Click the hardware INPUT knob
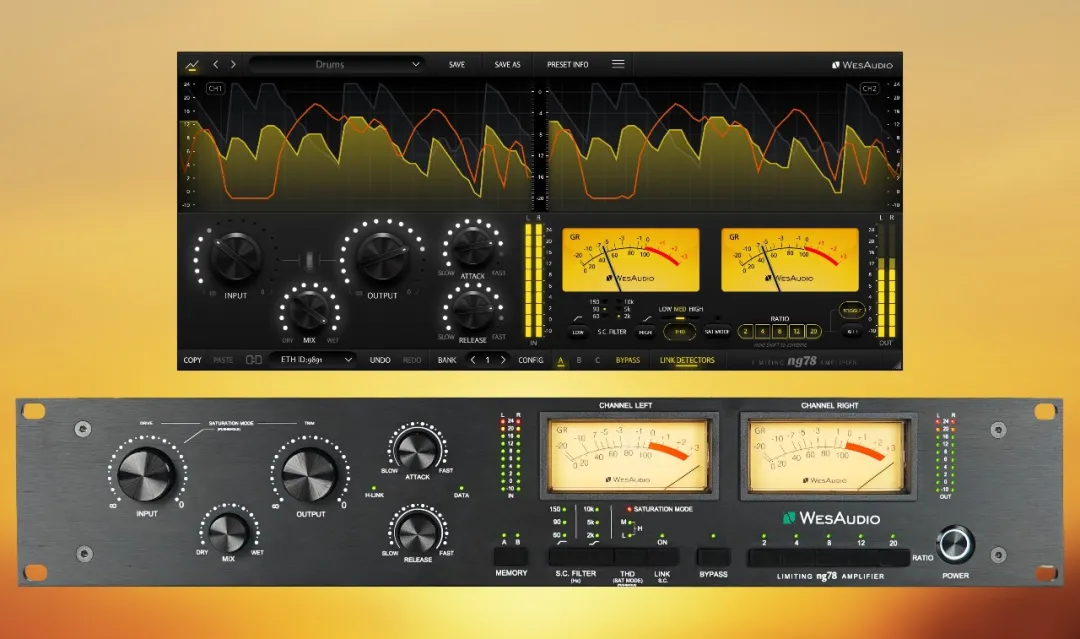 click(x=146, y=474)
